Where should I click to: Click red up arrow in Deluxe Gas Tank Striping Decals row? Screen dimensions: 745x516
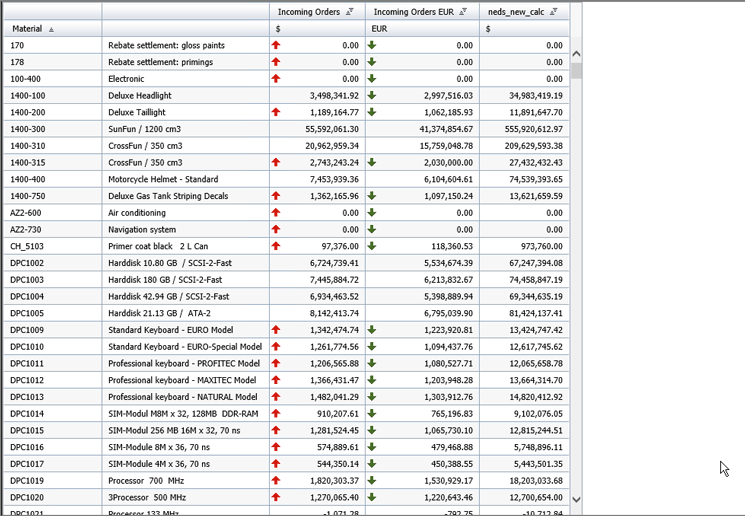276,196
